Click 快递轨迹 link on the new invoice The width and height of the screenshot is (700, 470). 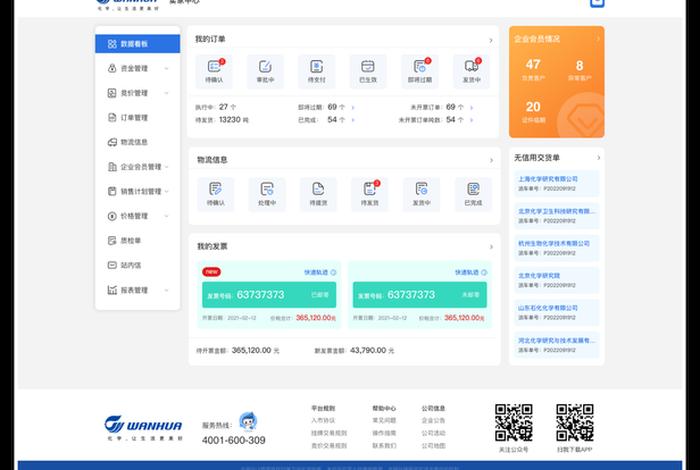319,272
